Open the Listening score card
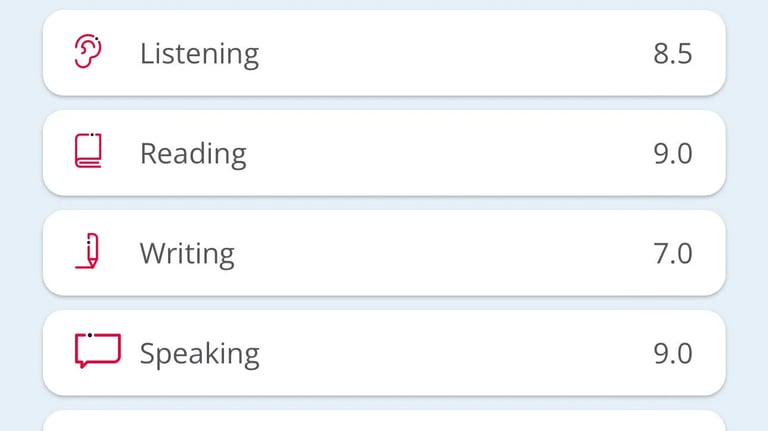Viewport: 768px width, 431px height. pos(384,53)
